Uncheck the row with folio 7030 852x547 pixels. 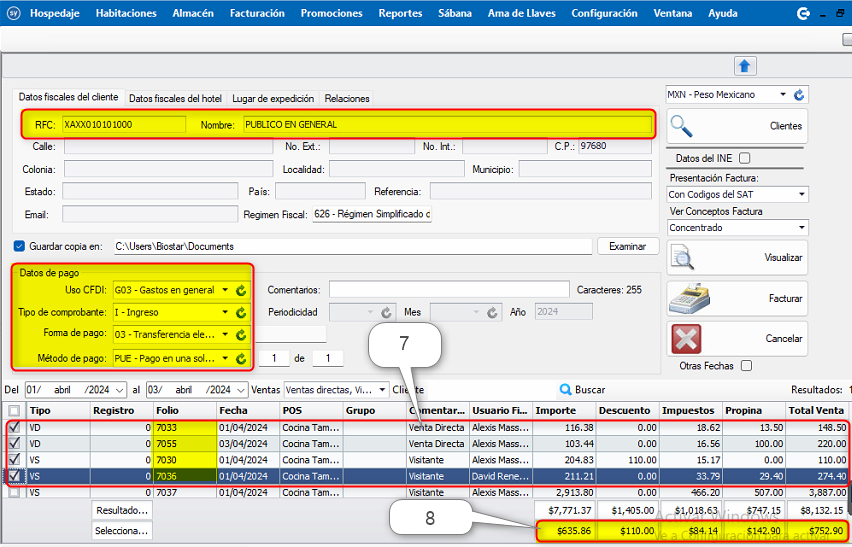[x=14, y=460]
